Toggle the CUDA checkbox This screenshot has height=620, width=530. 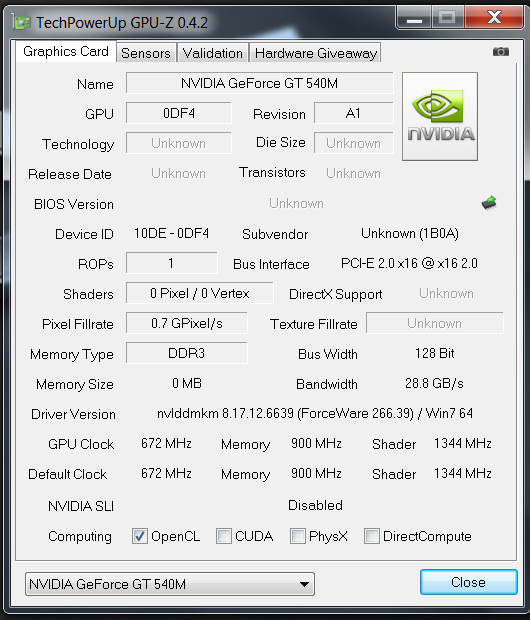coord(223,536)
